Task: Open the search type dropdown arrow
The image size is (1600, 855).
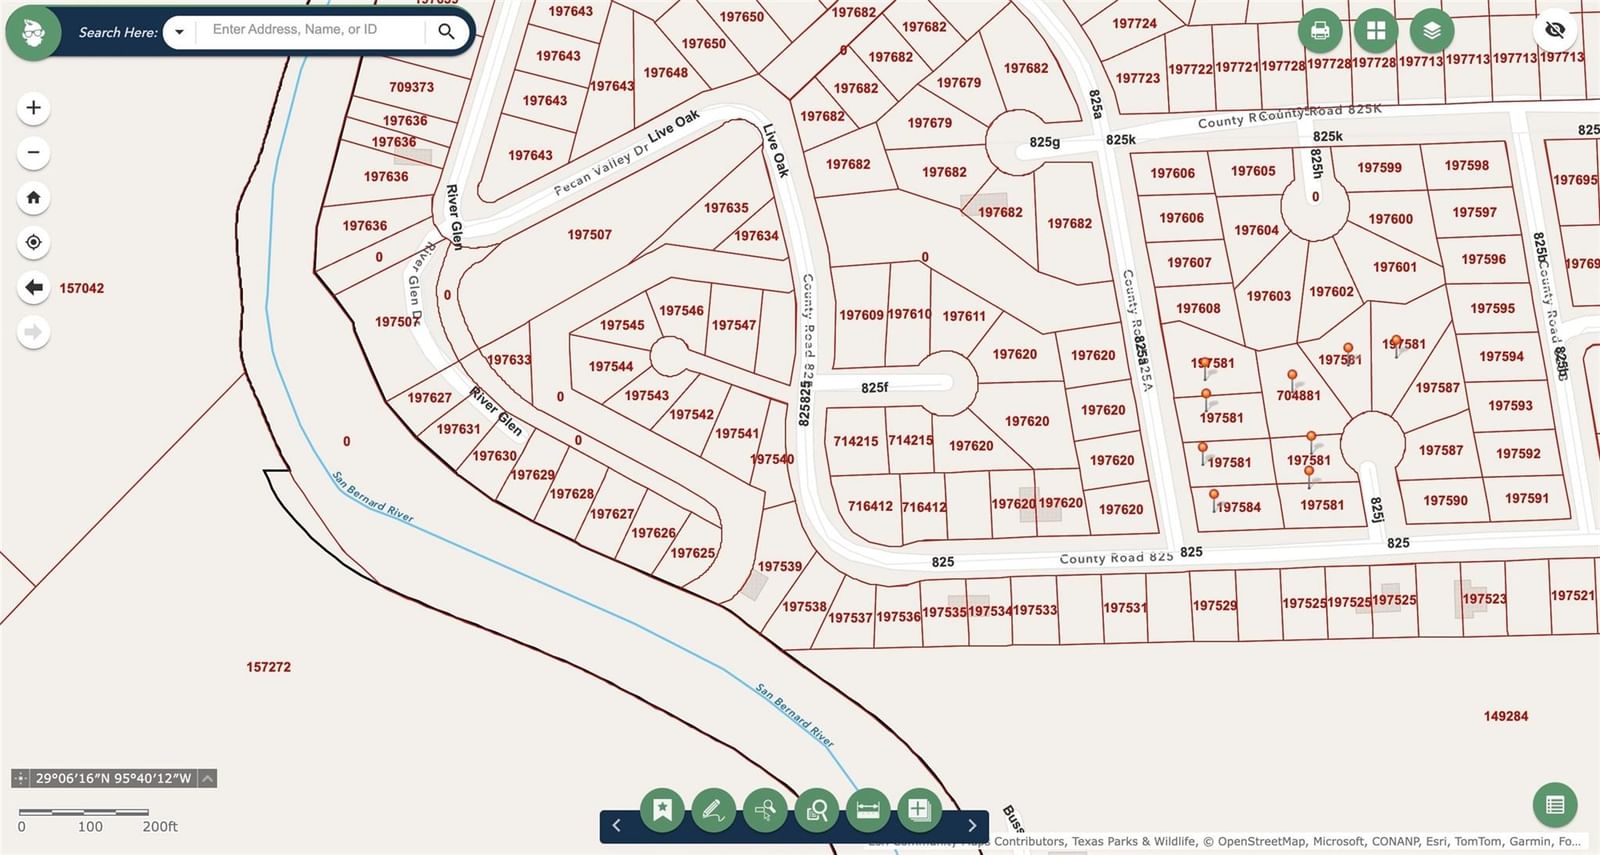Action: (179, 32)
